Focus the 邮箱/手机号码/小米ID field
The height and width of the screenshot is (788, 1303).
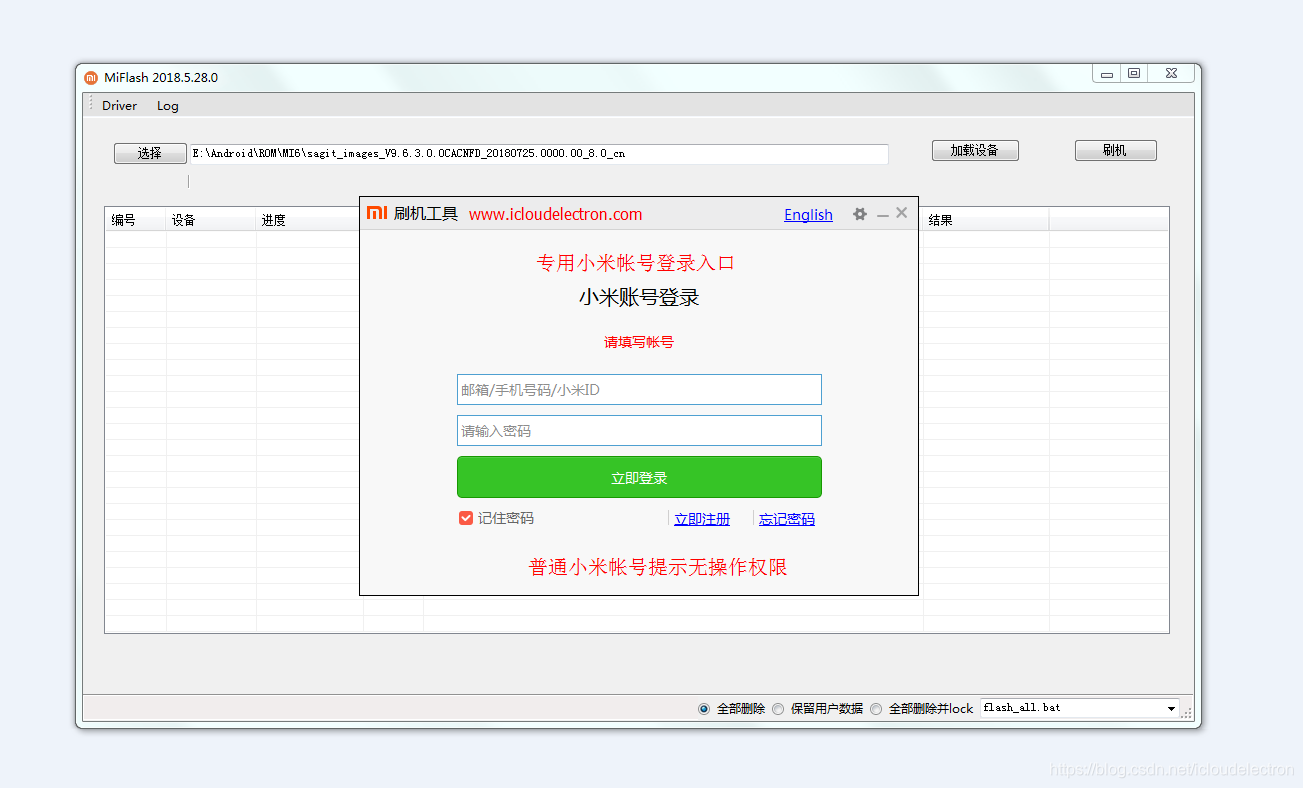coord(639,390)
